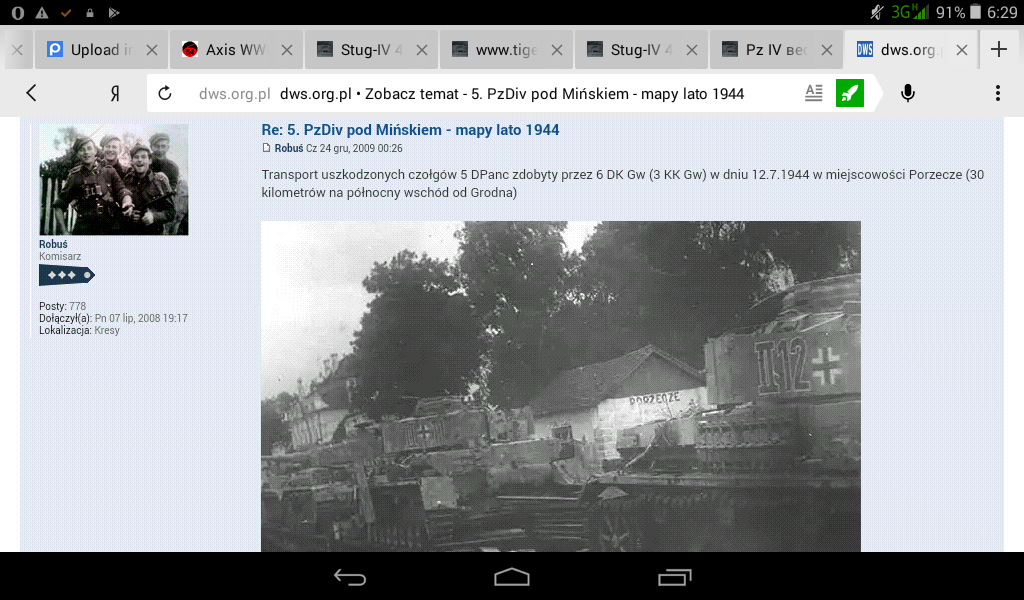Close the www.tige tab

(x=557, y=50)
